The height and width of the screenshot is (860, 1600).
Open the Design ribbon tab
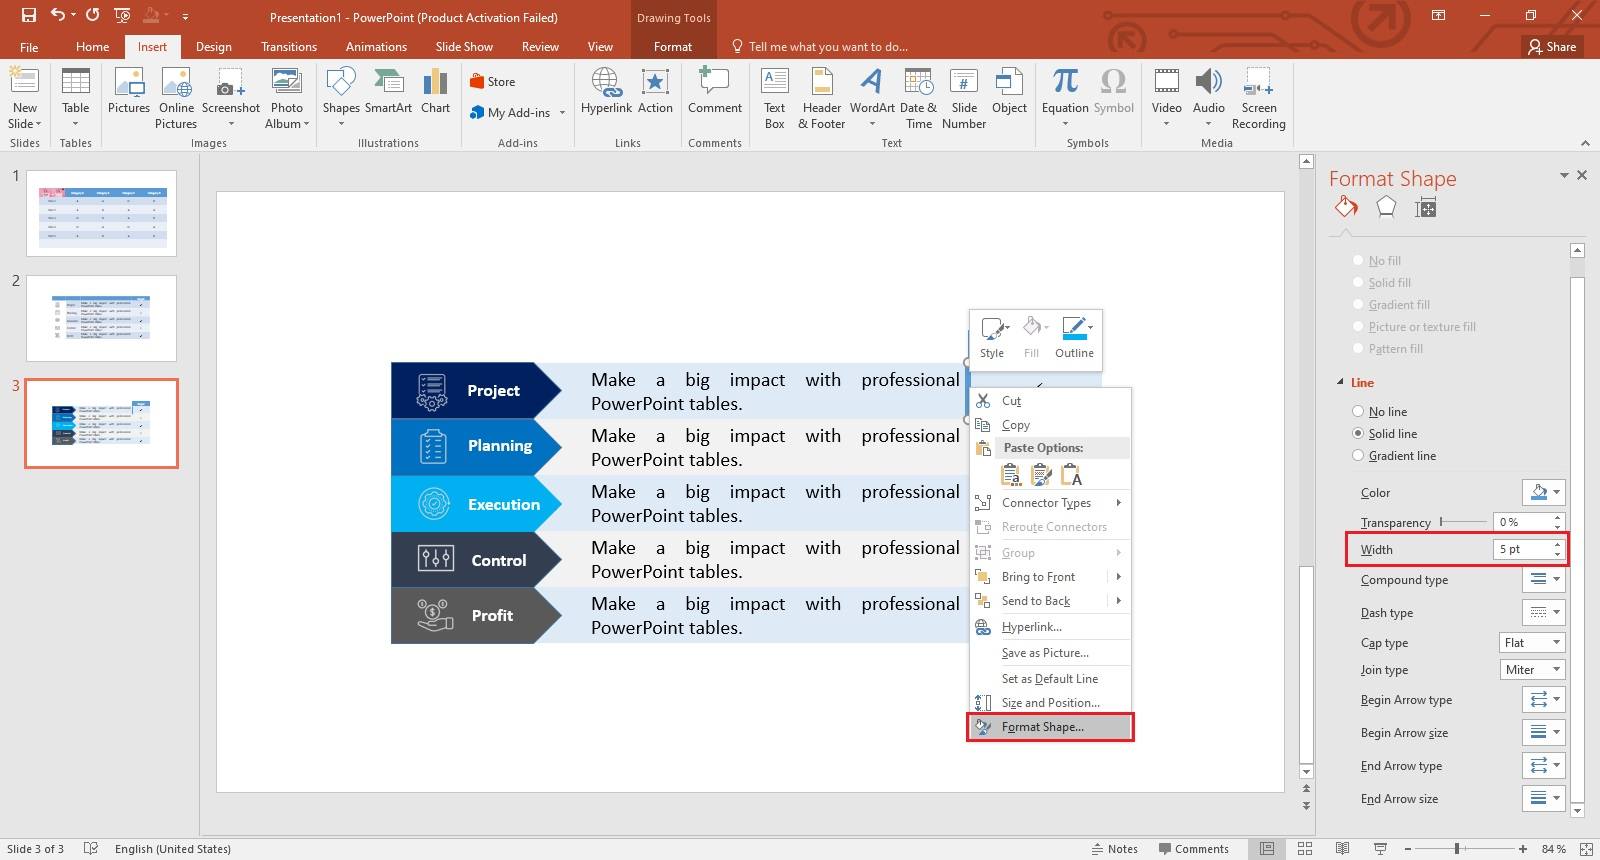click(x=213, y=46)
